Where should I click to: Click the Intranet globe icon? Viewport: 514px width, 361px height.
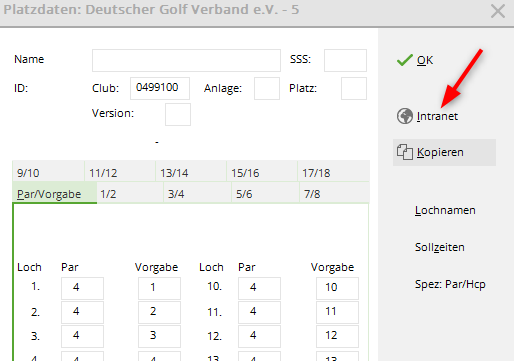coord(405,116)
